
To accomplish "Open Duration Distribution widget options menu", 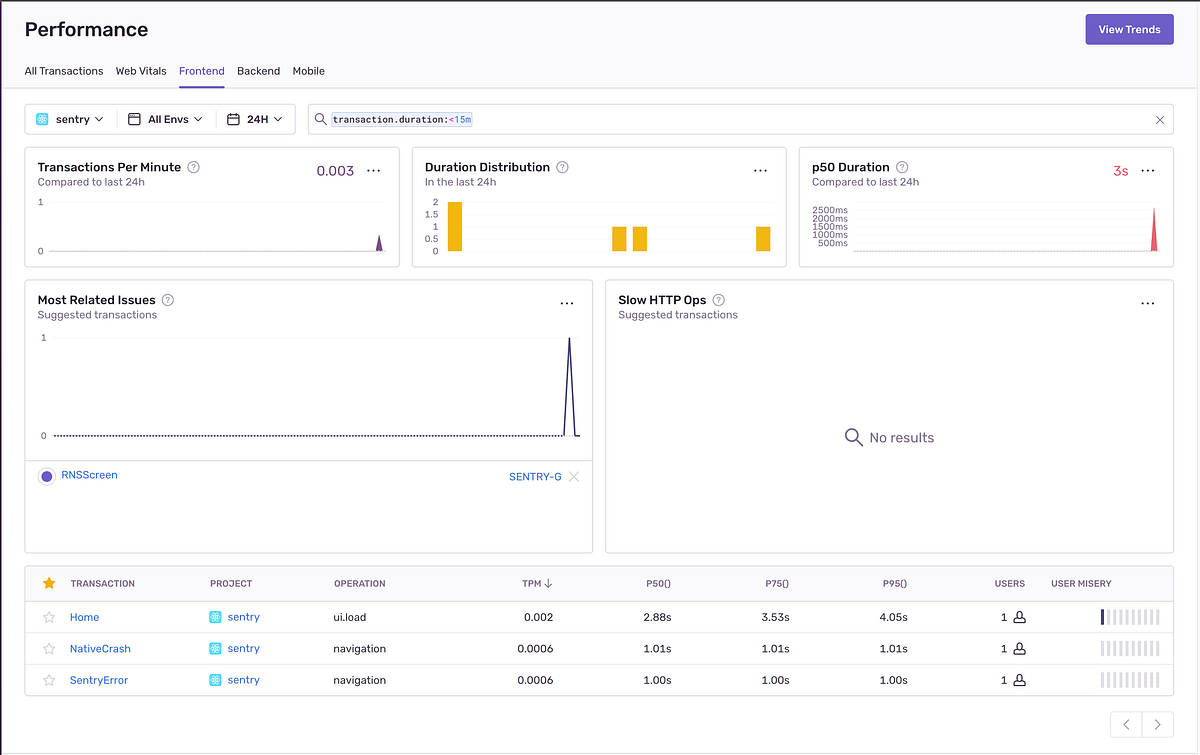I will (761, 171).
